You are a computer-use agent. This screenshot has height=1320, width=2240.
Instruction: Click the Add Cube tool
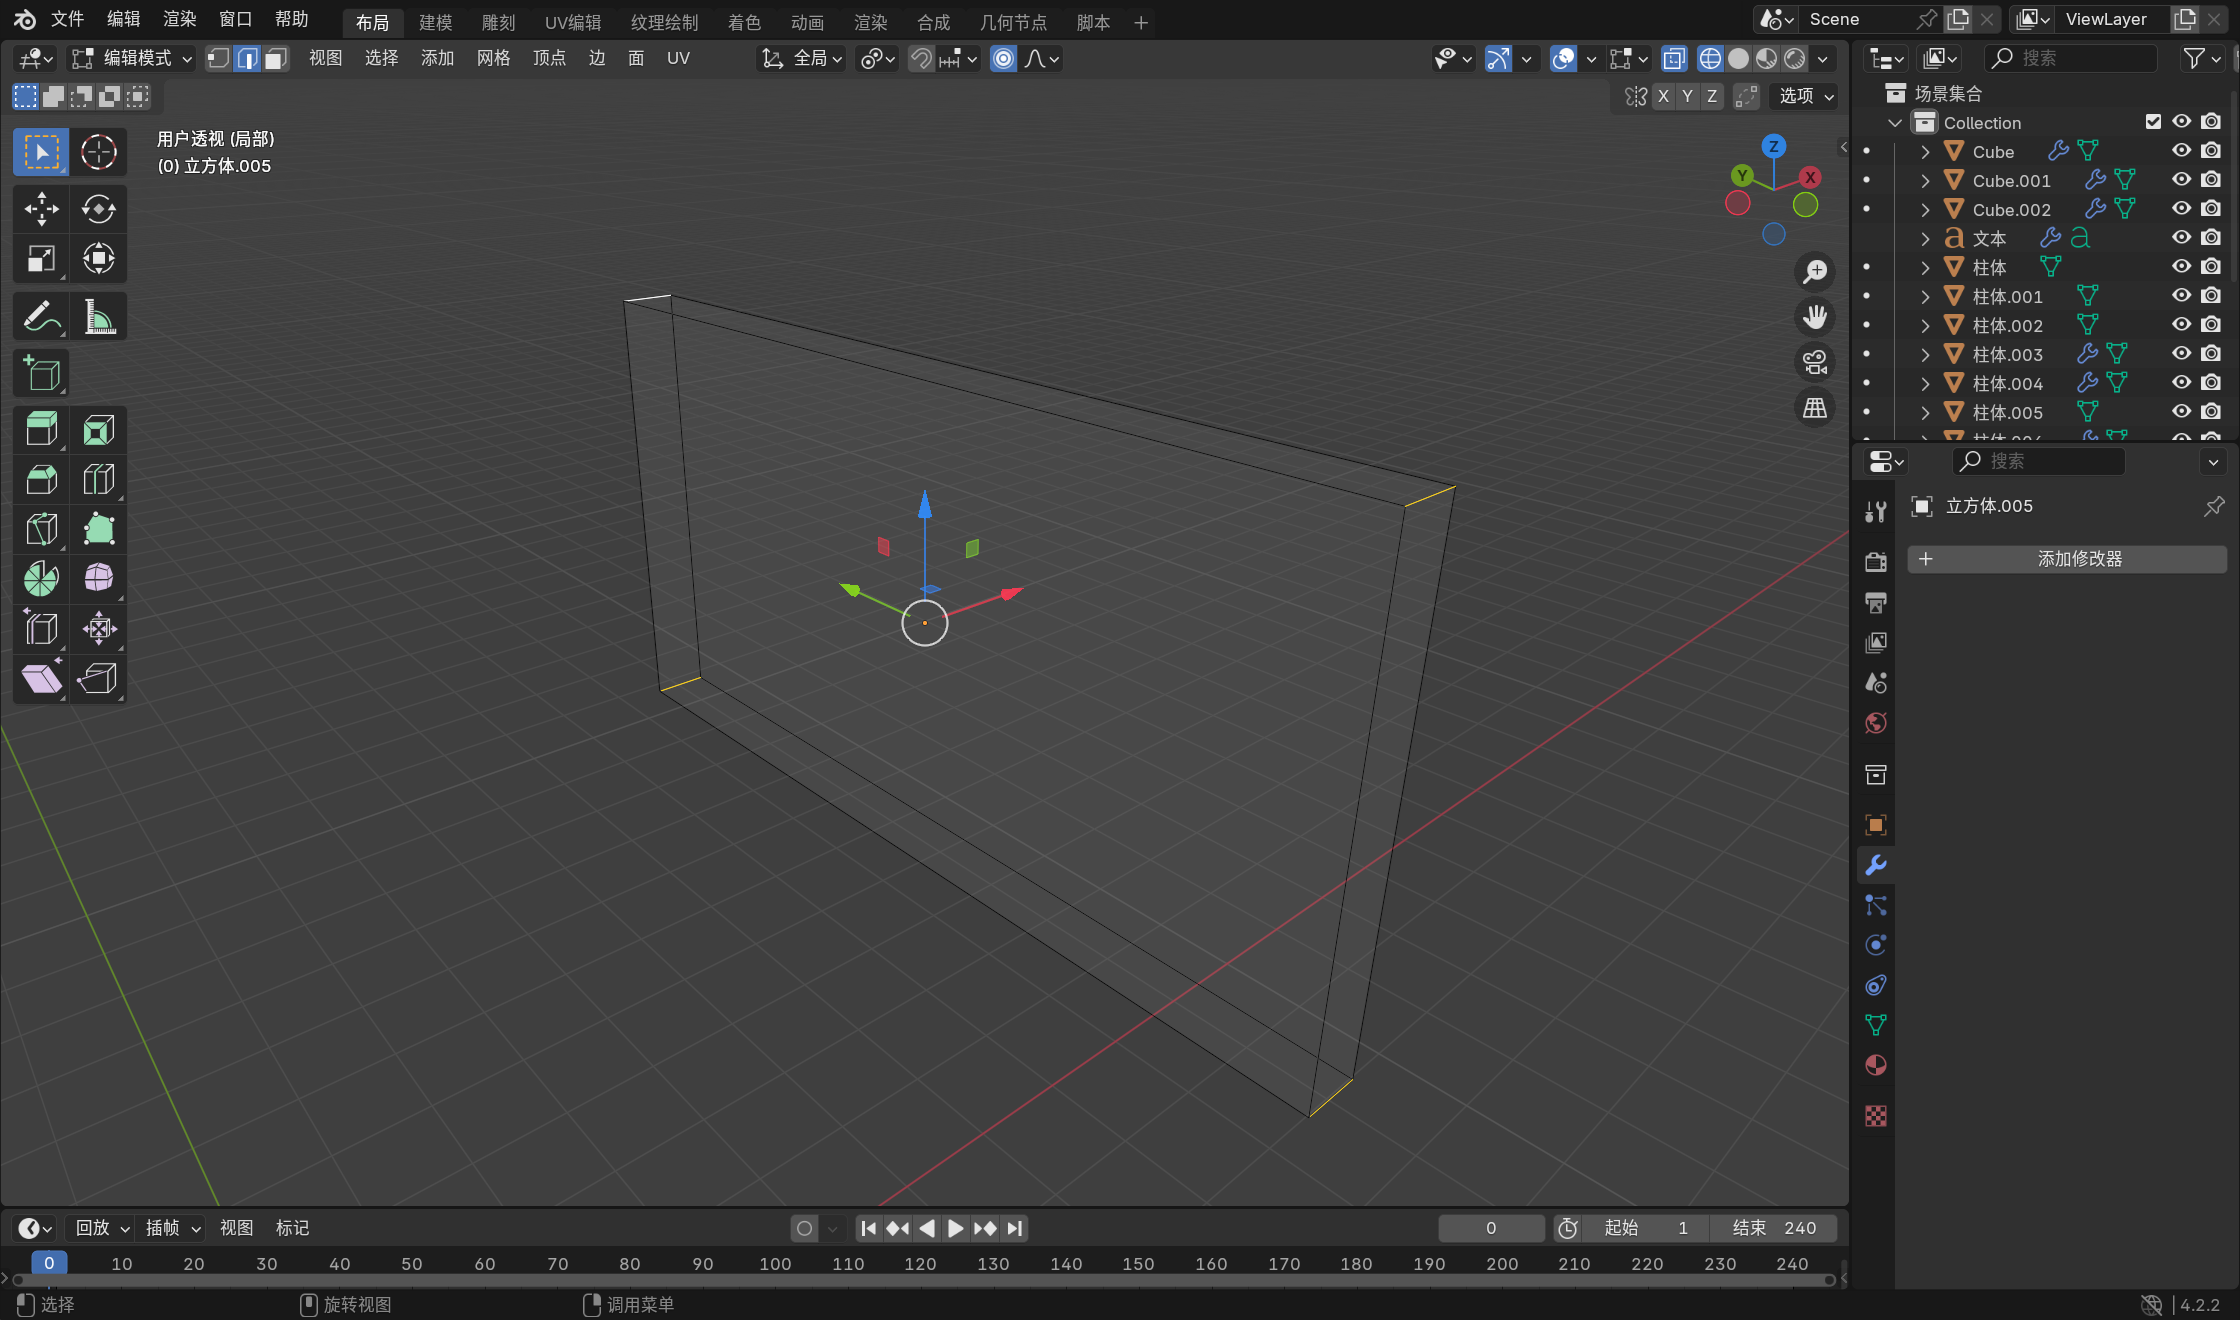click(x=41, y=374)
